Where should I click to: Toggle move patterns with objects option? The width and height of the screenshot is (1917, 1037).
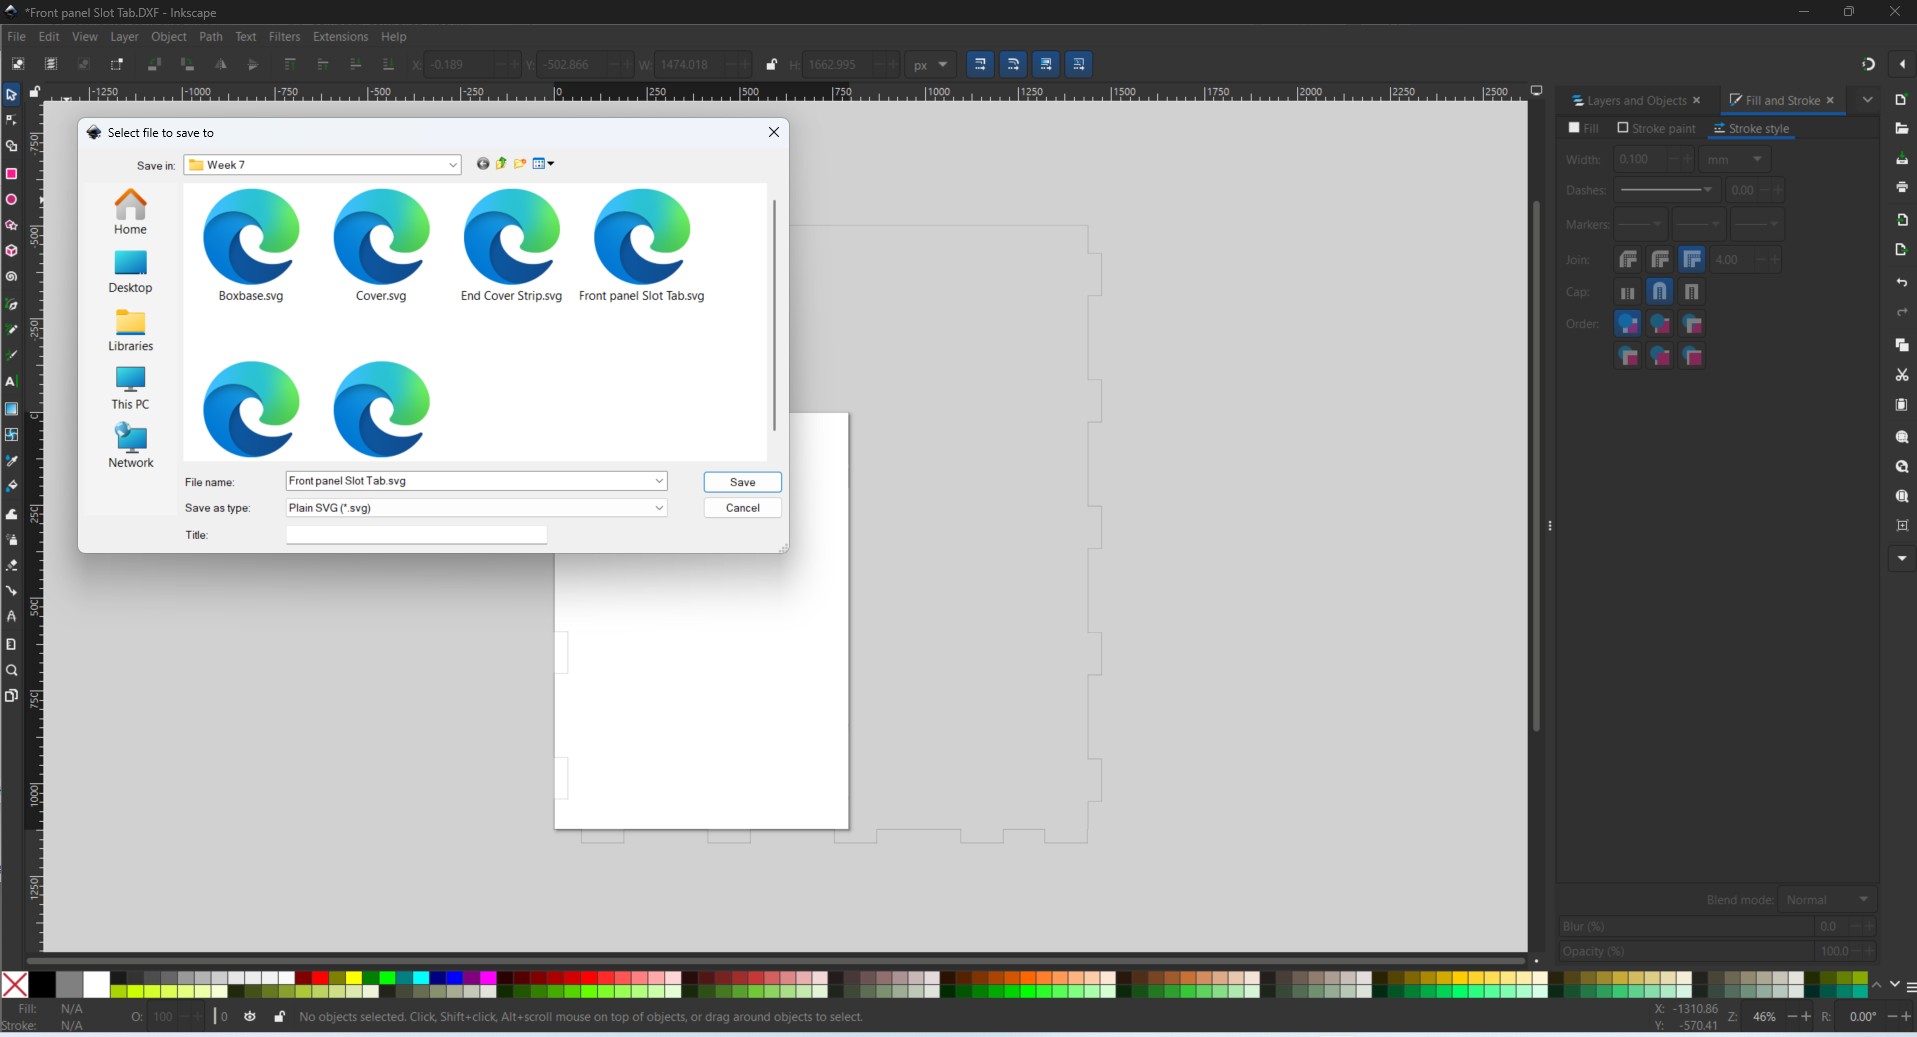[1079, 64]
